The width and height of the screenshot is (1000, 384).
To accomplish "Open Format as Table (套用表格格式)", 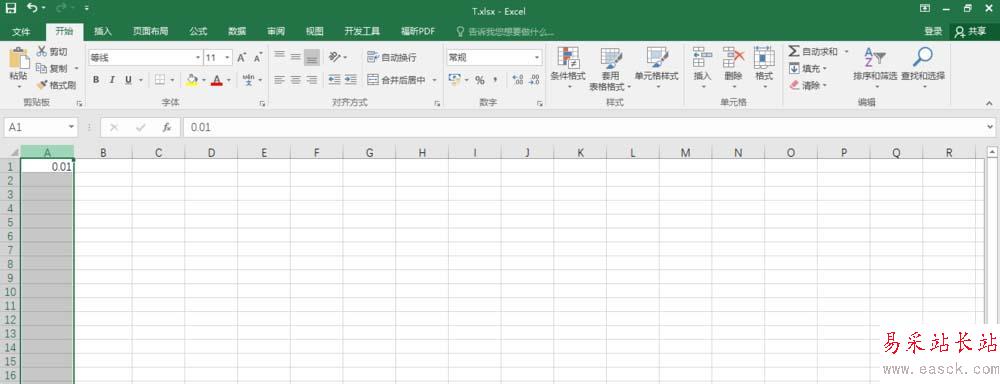I will pyautogui.click(x=610, y=69).
